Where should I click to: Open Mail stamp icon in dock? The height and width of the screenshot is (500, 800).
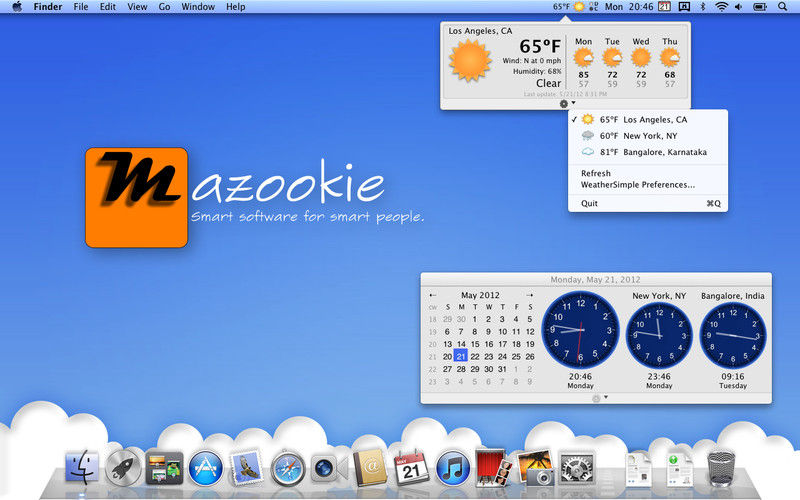point(247,467)
